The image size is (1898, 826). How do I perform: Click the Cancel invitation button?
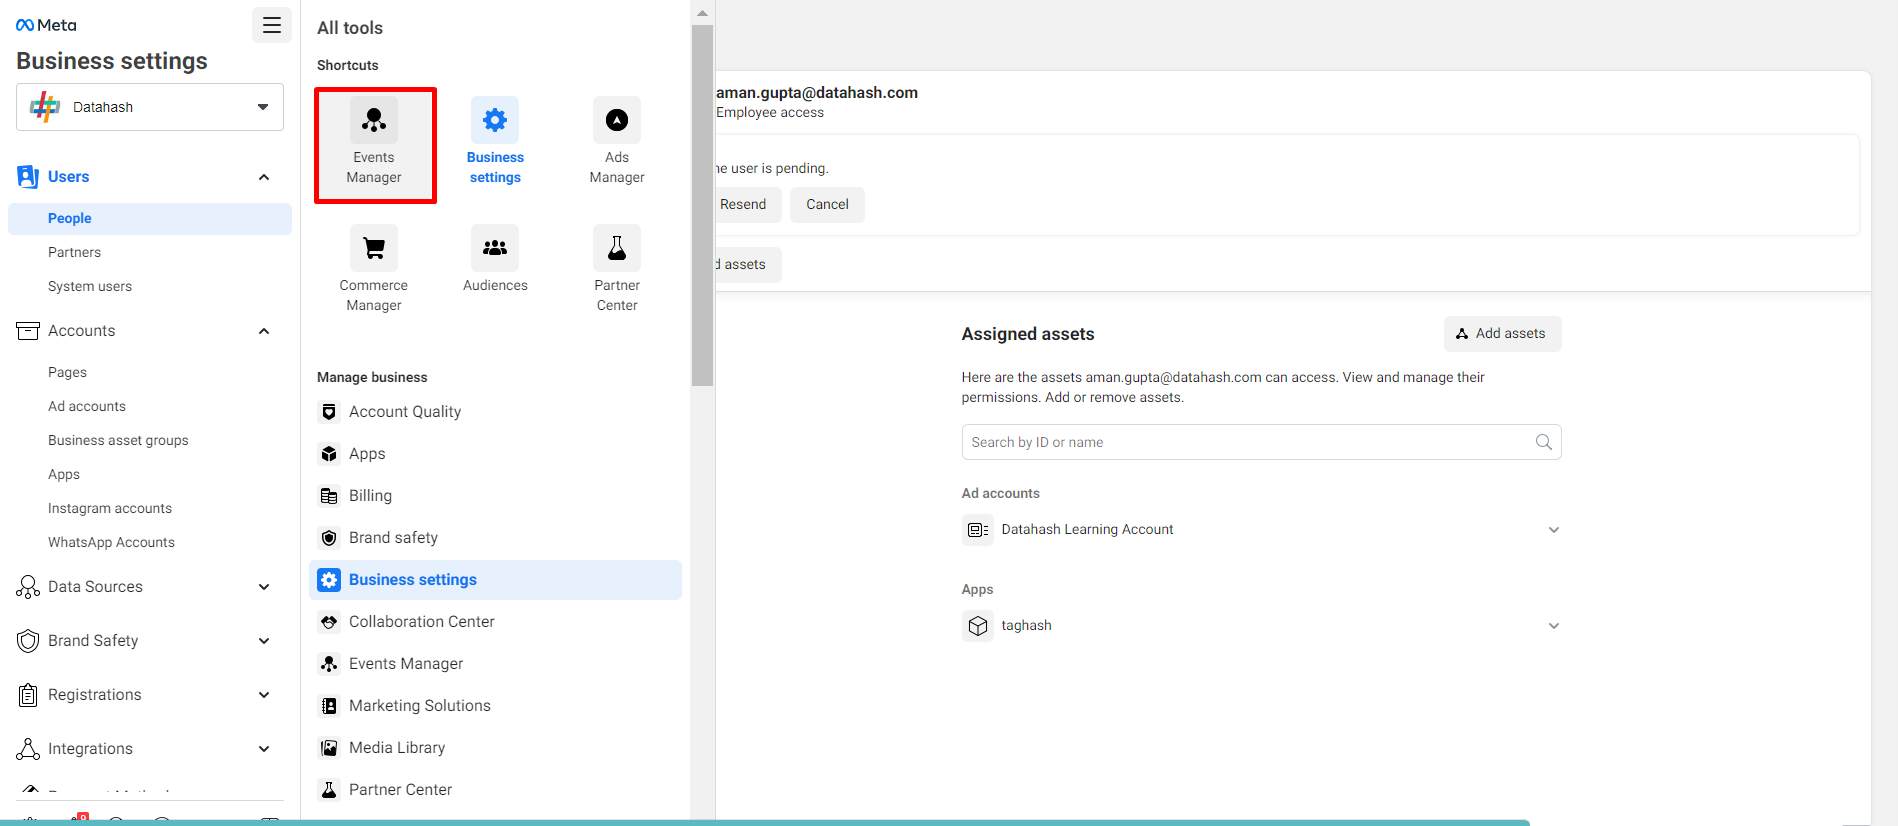[827, 205]
